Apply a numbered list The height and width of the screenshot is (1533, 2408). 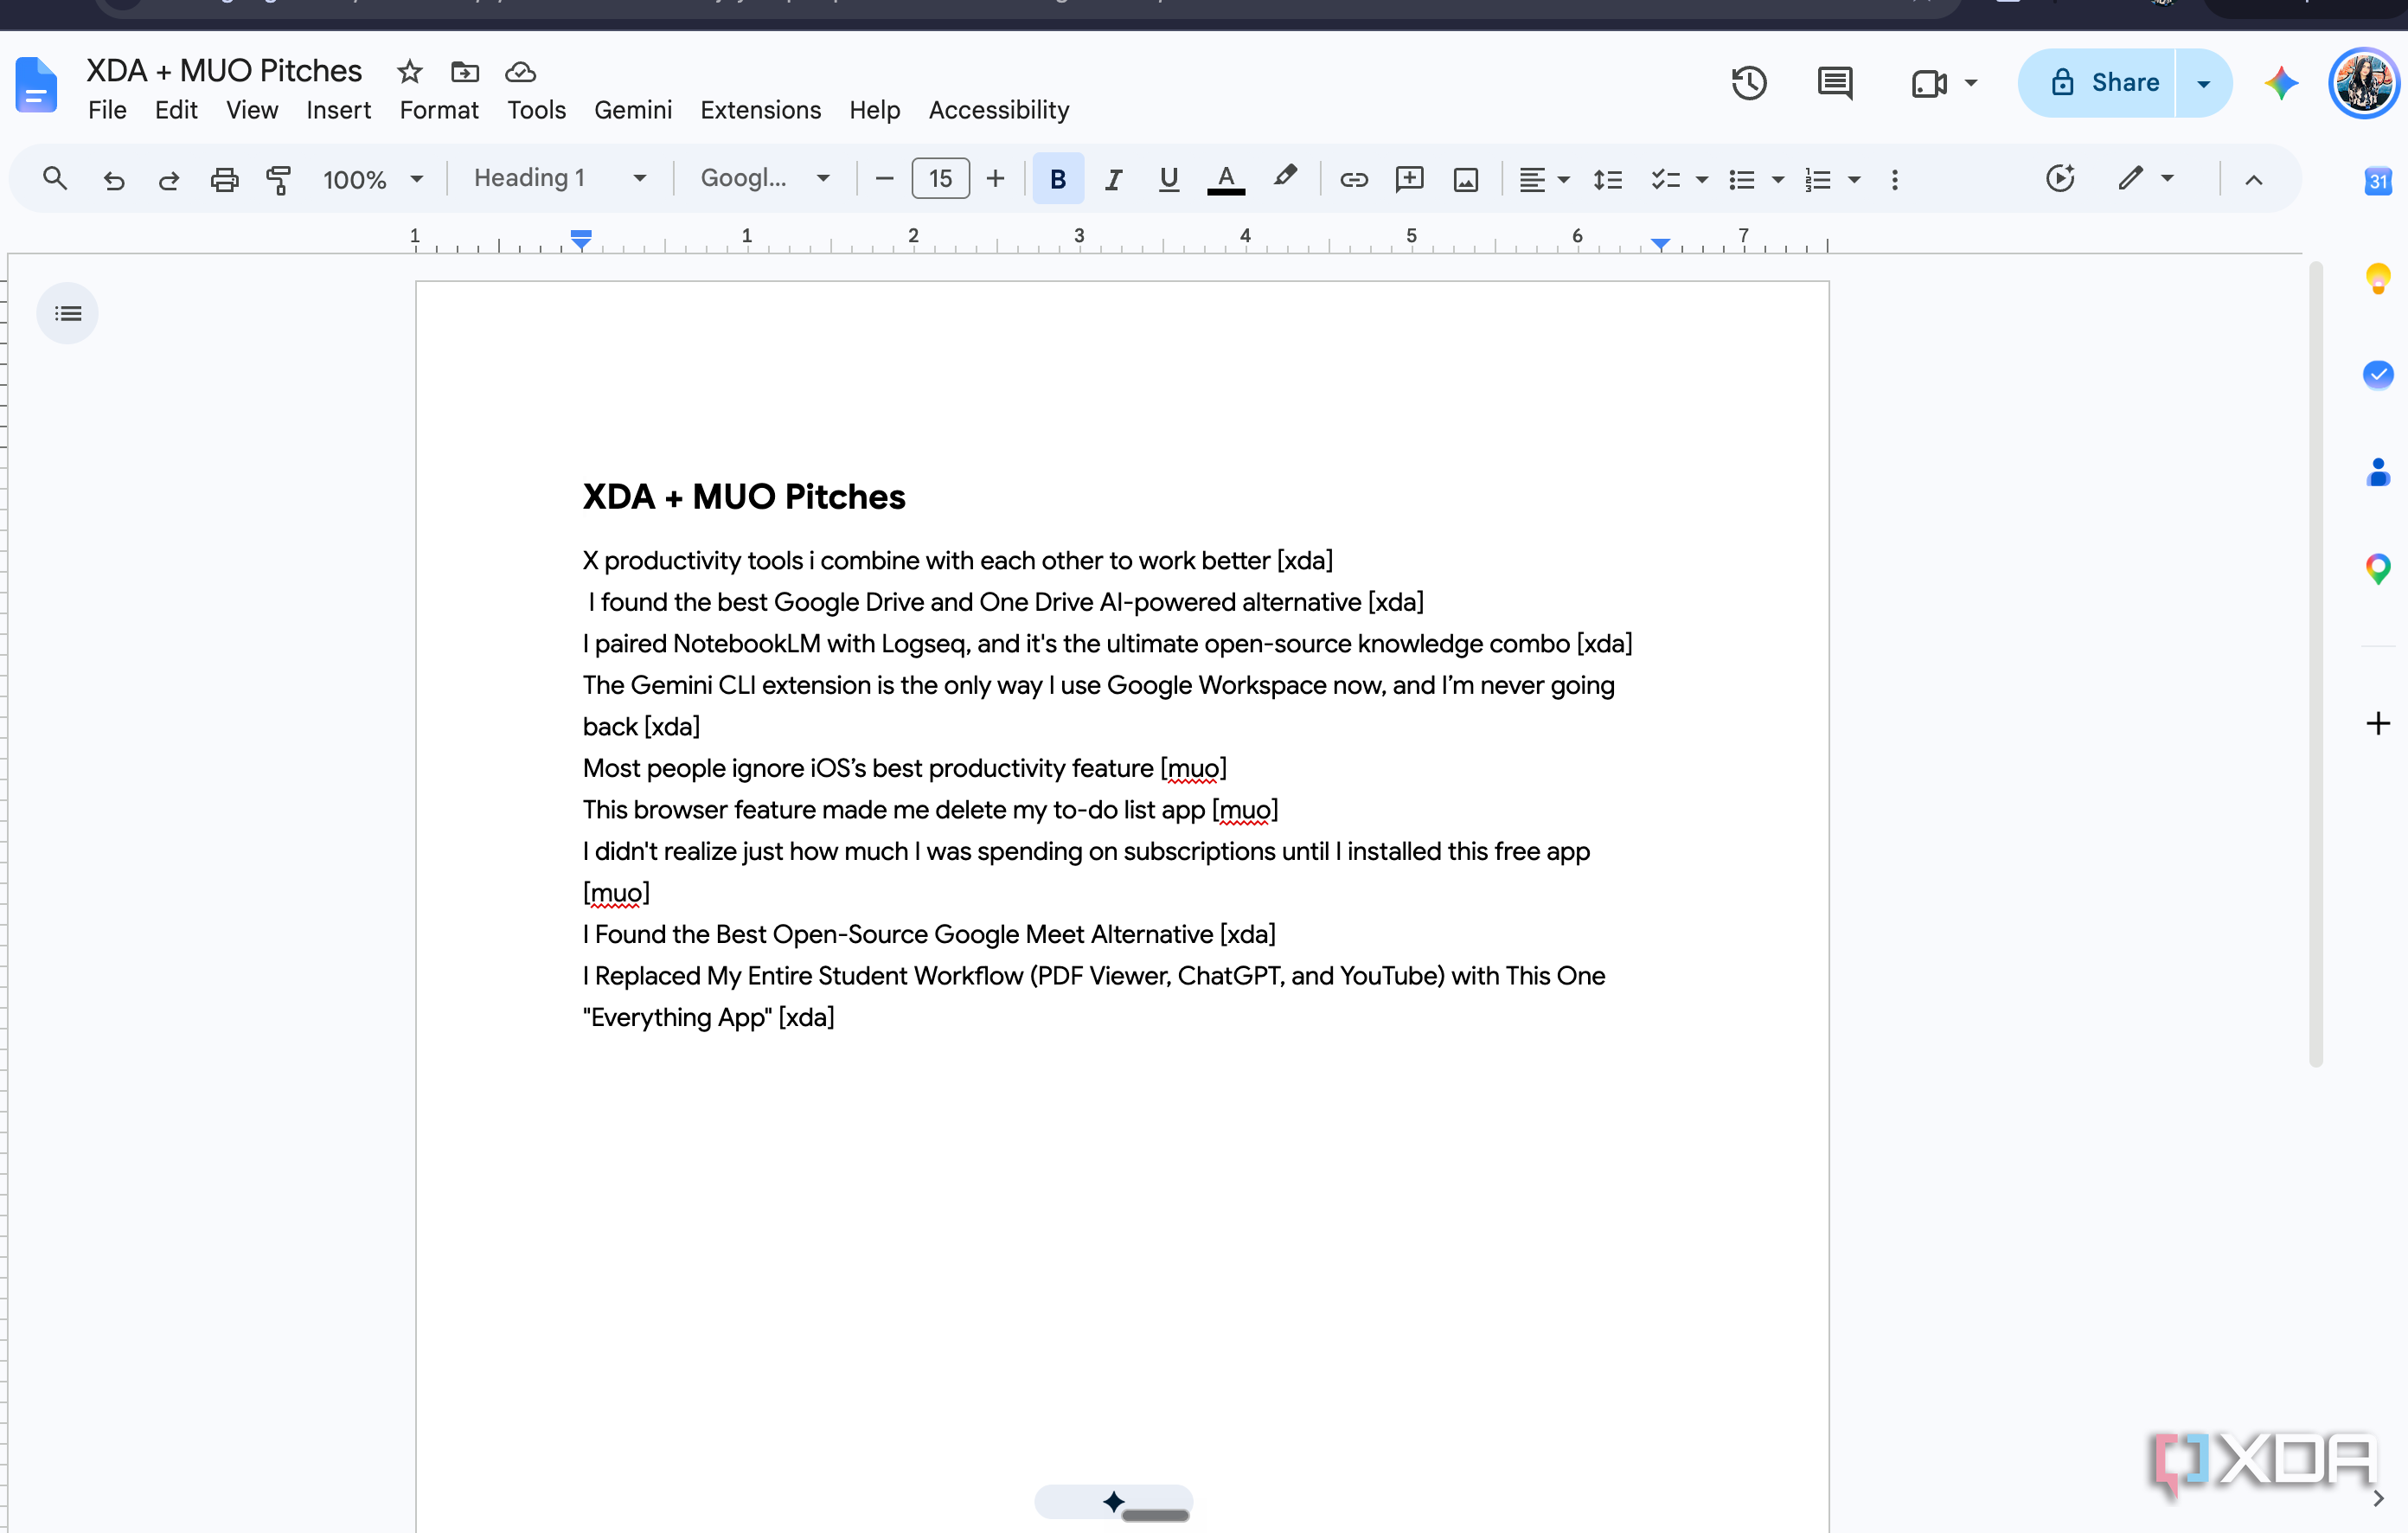pyautogui.click(x=1818, y=179)
